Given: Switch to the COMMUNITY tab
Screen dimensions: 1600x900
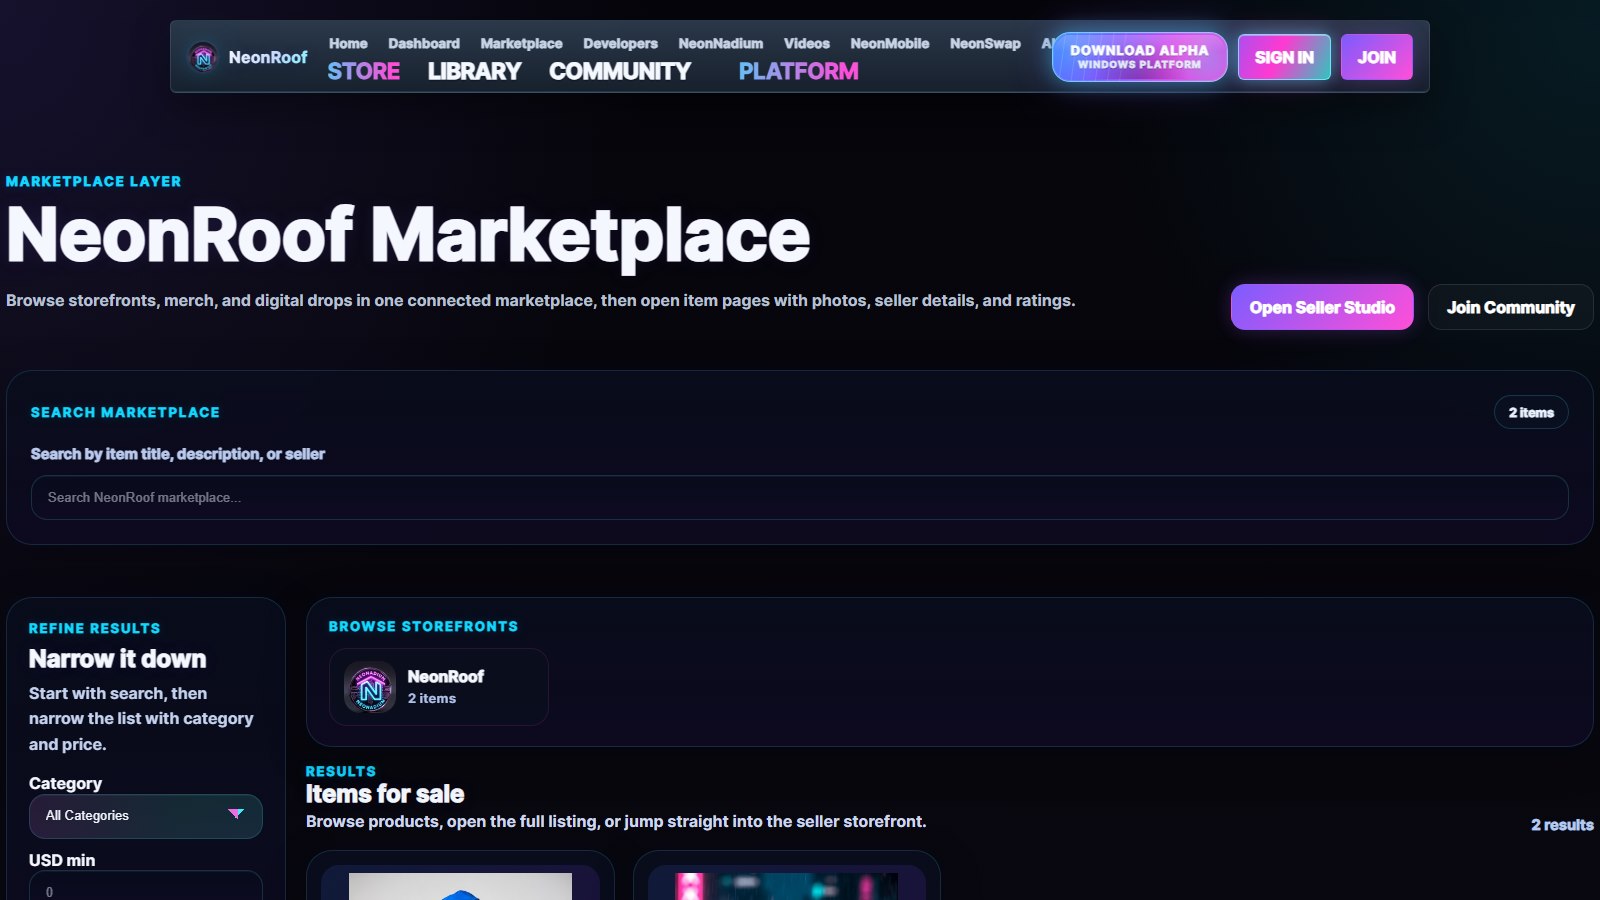Looking at the screenshot, I should 620,72.
